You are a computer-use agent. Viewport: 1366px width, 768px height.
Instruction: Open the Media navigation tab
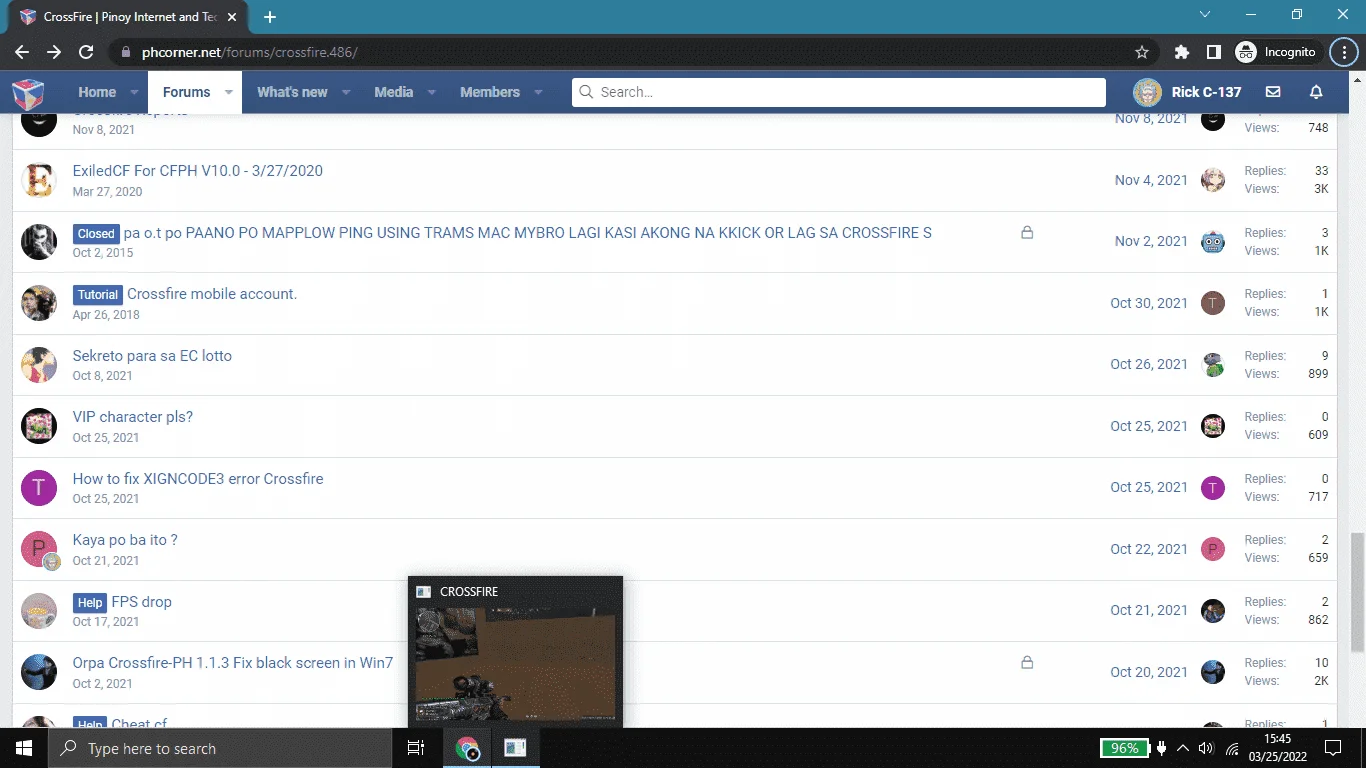click(x=394, y=92)
